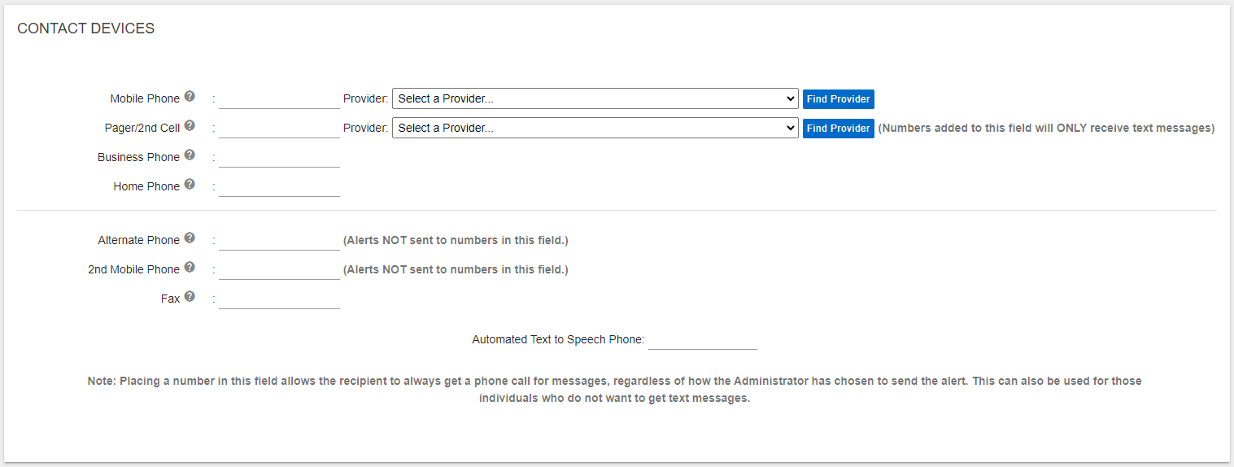Click the Alternate Phone label text

pos(139,240)
